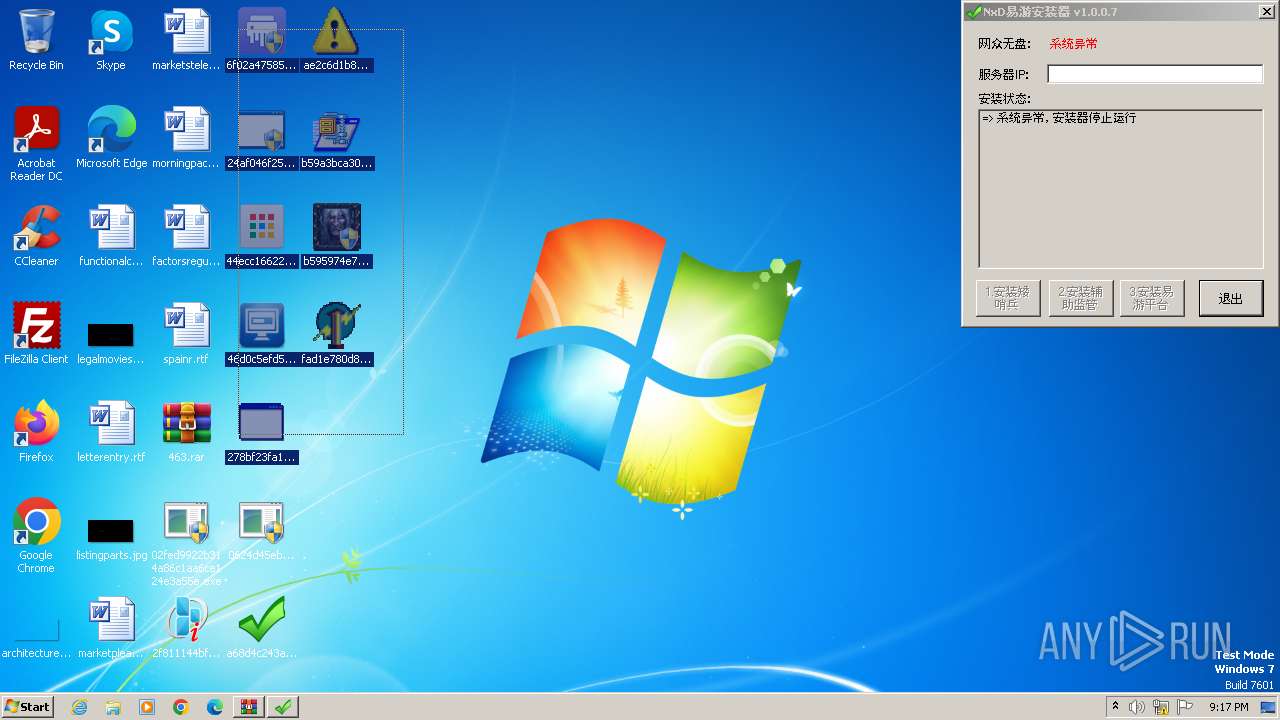Click the 退出 exit button

click(x=1231, y=298)
